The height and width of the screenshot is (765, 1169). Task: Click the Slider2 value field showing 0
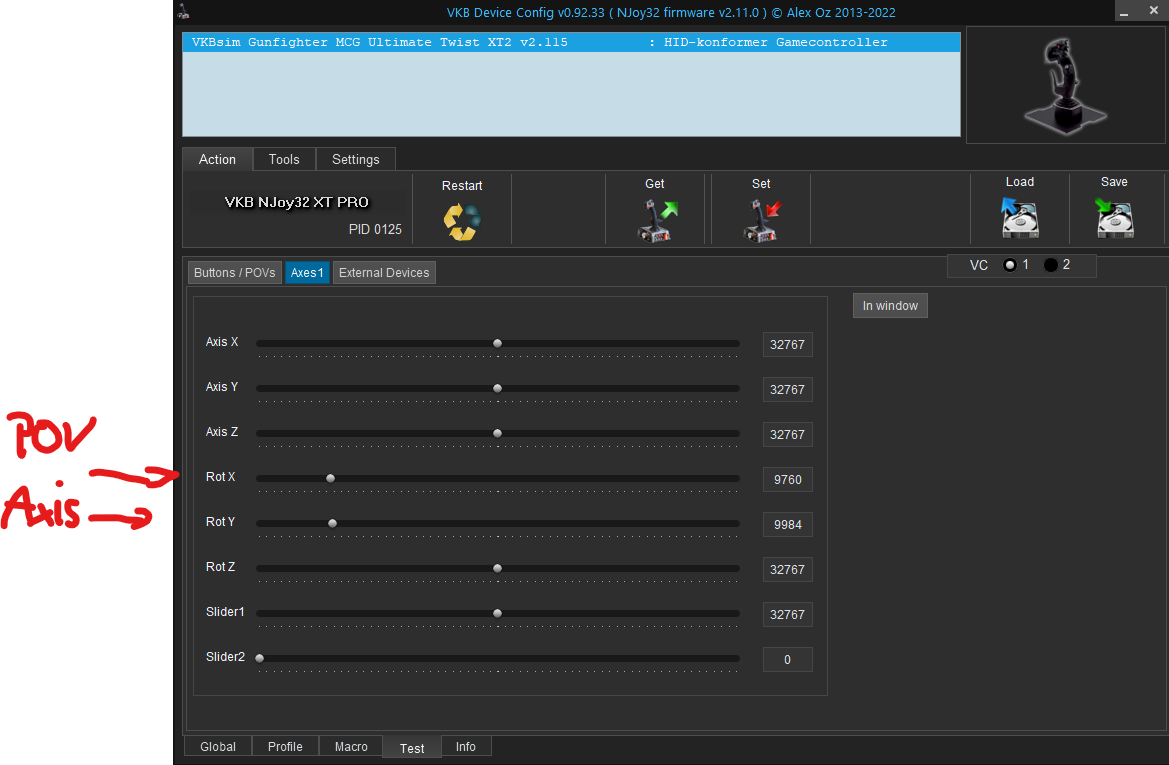pos(787,660)
